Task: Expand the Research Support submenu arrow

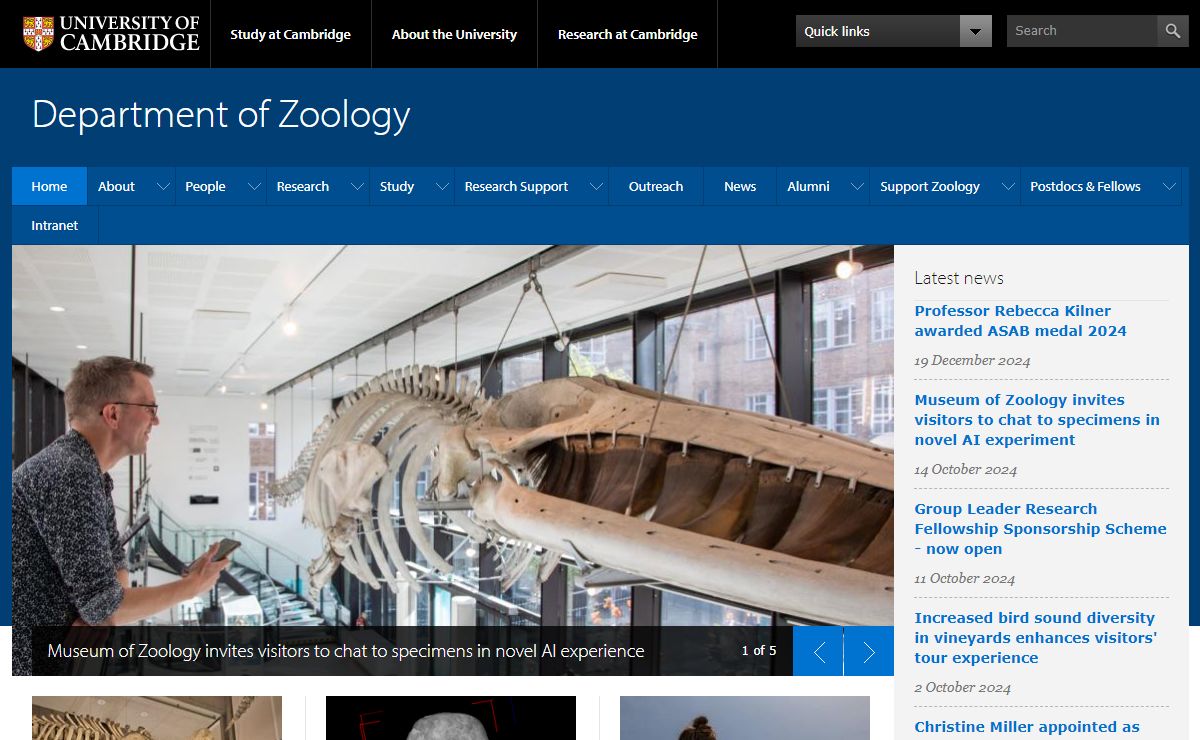Action: pyautogui.click(x=596, y=187)
